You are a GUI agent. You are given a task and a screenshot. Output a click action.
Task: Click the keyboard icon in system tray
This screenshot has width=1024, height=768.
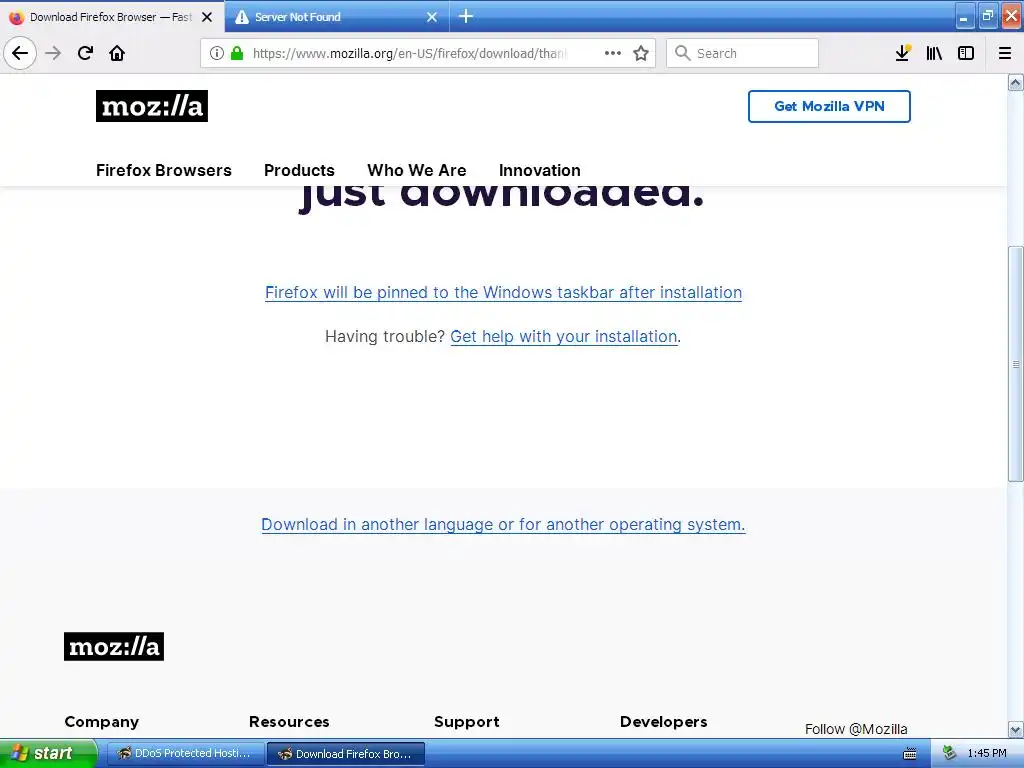(910, 754)
